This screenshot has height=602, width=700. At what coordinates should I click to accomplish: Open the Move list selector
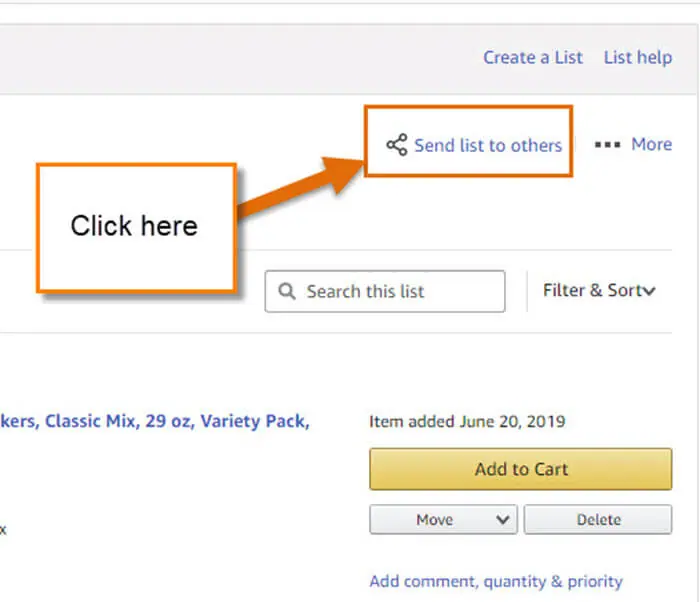pos(443,519)
